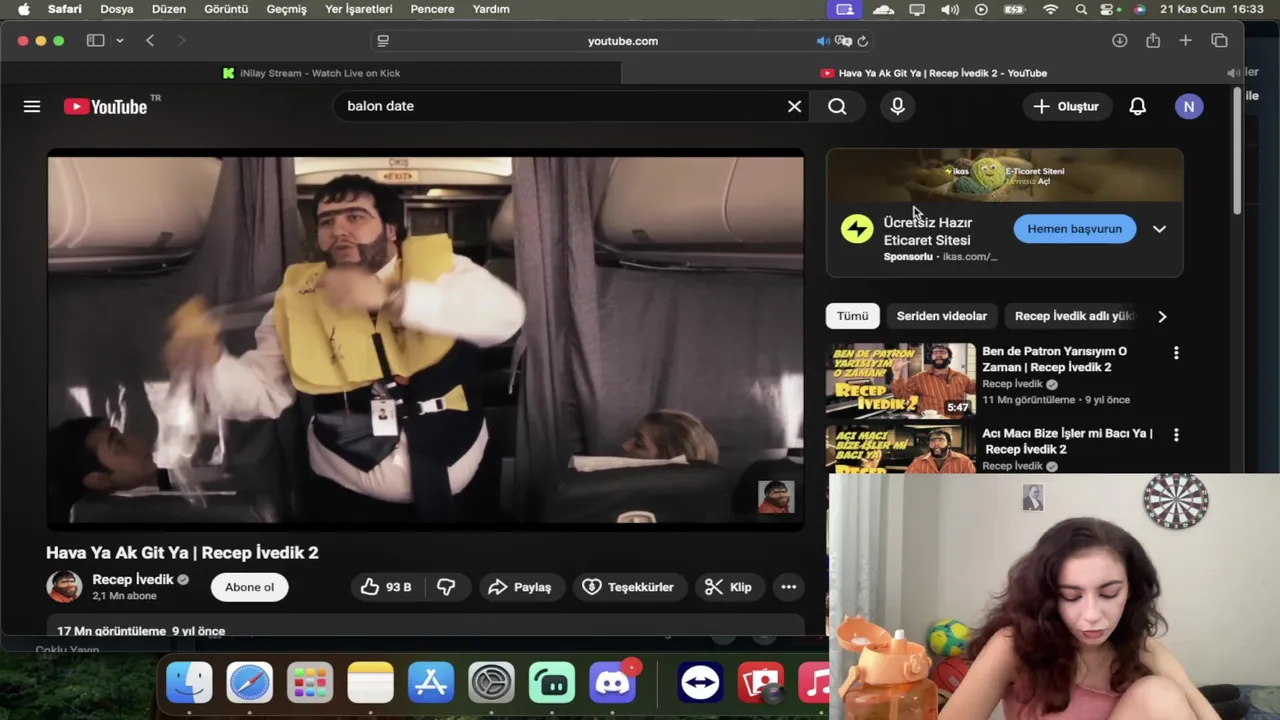
Task: Subscribe with the Abone ol button
Action: click(249, 587)
